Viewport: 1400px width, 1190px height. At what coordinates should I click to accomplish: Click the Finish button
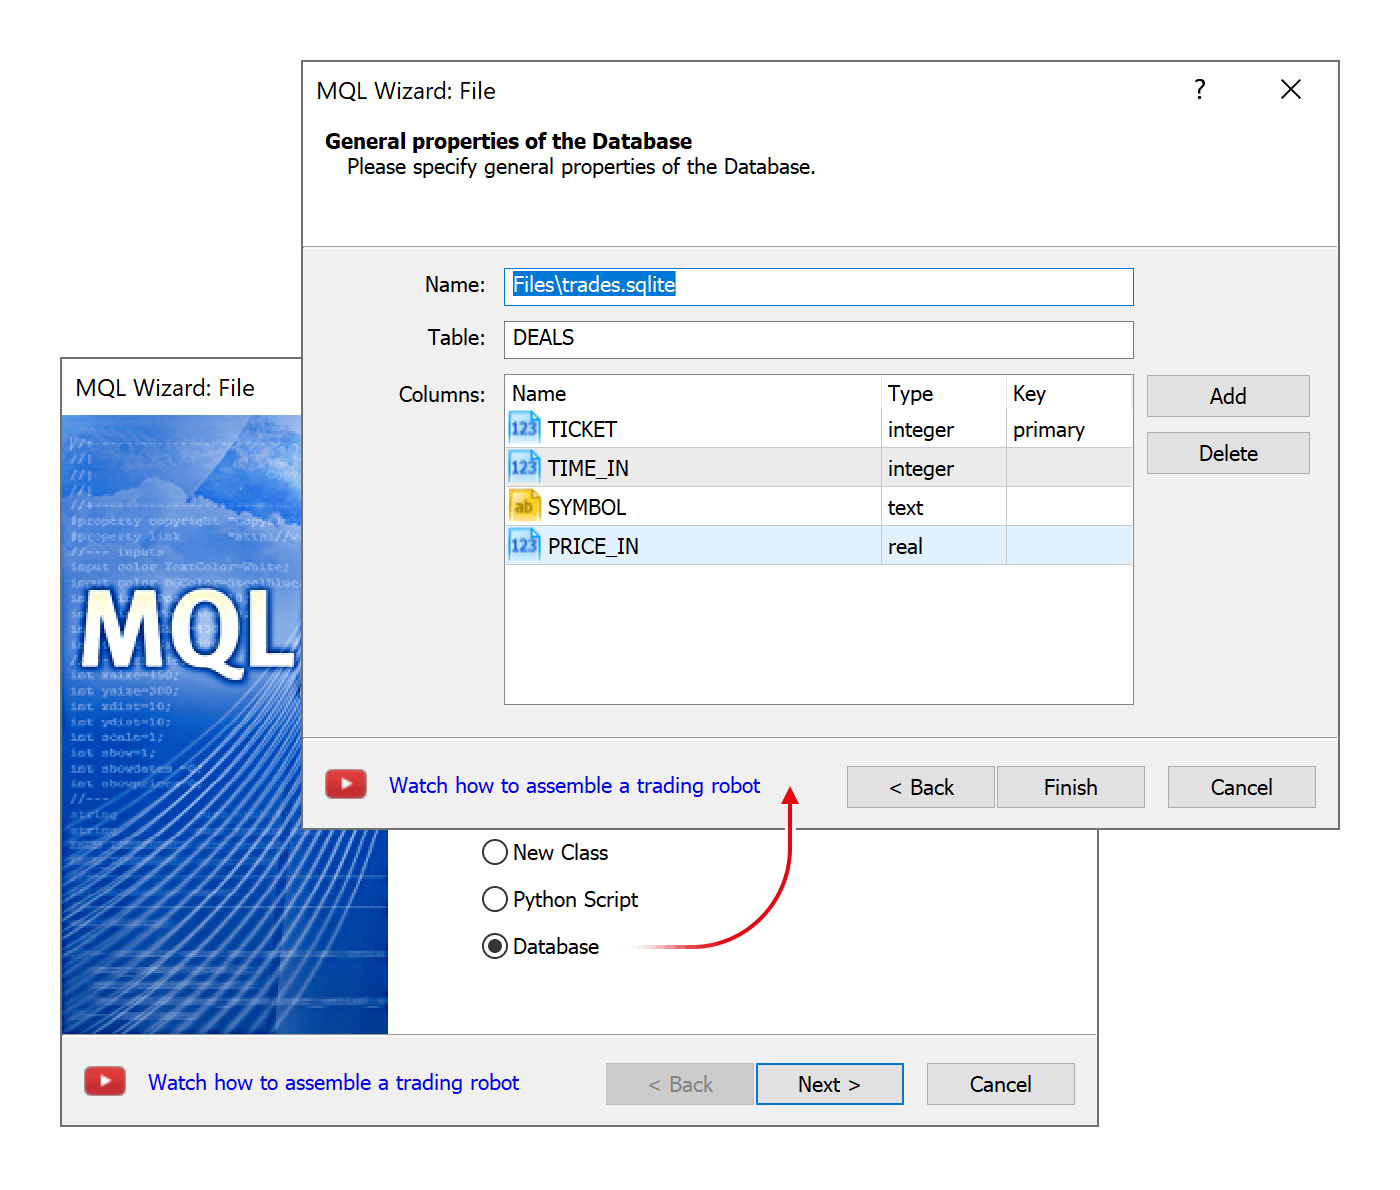(1070, 787)
